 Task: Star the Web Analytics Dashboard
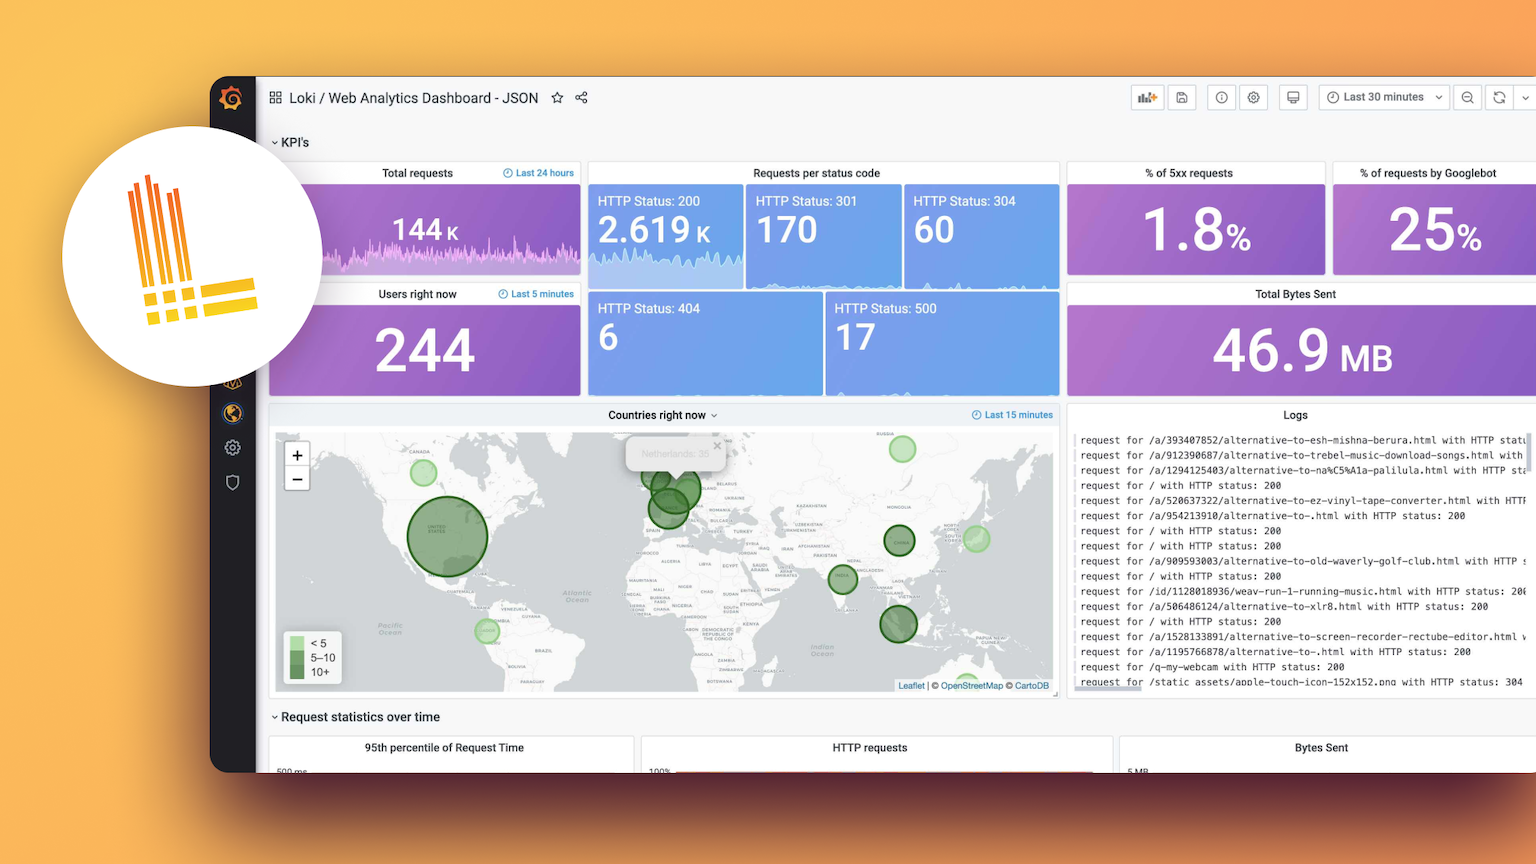(x=557, y=97)
